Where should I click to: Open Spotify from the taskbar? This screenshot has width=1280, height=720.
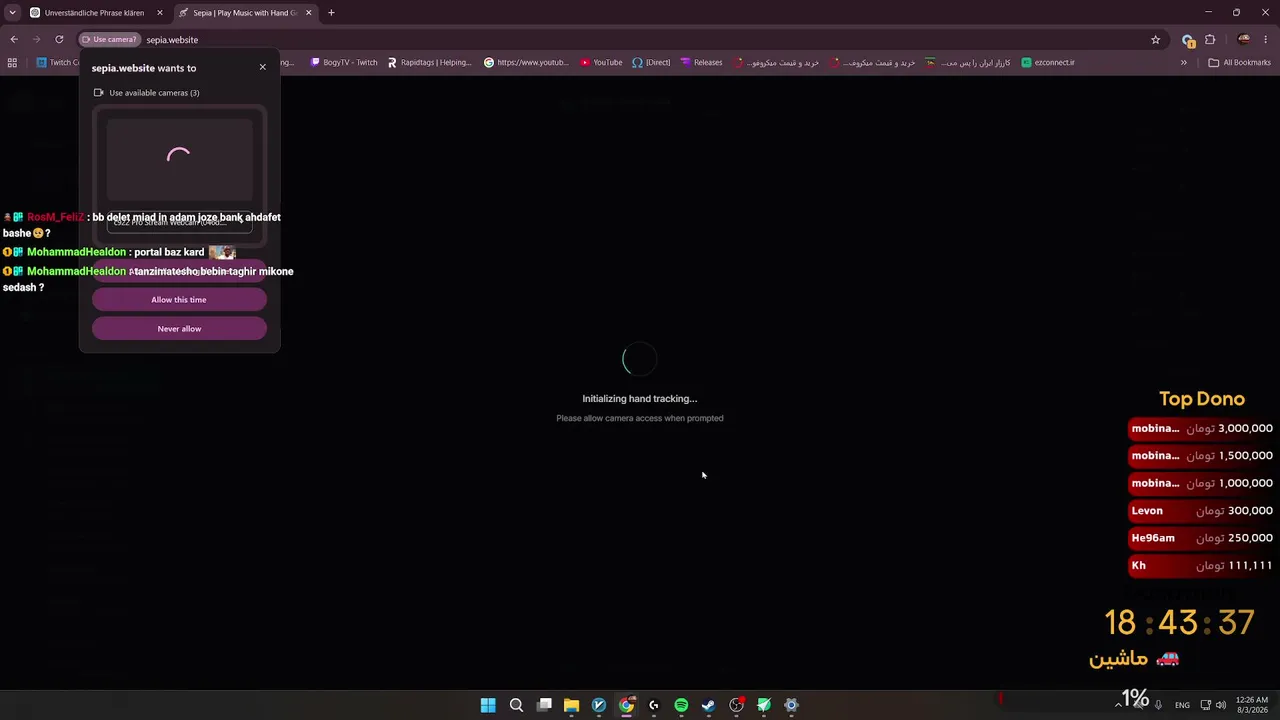click(681, 705)
